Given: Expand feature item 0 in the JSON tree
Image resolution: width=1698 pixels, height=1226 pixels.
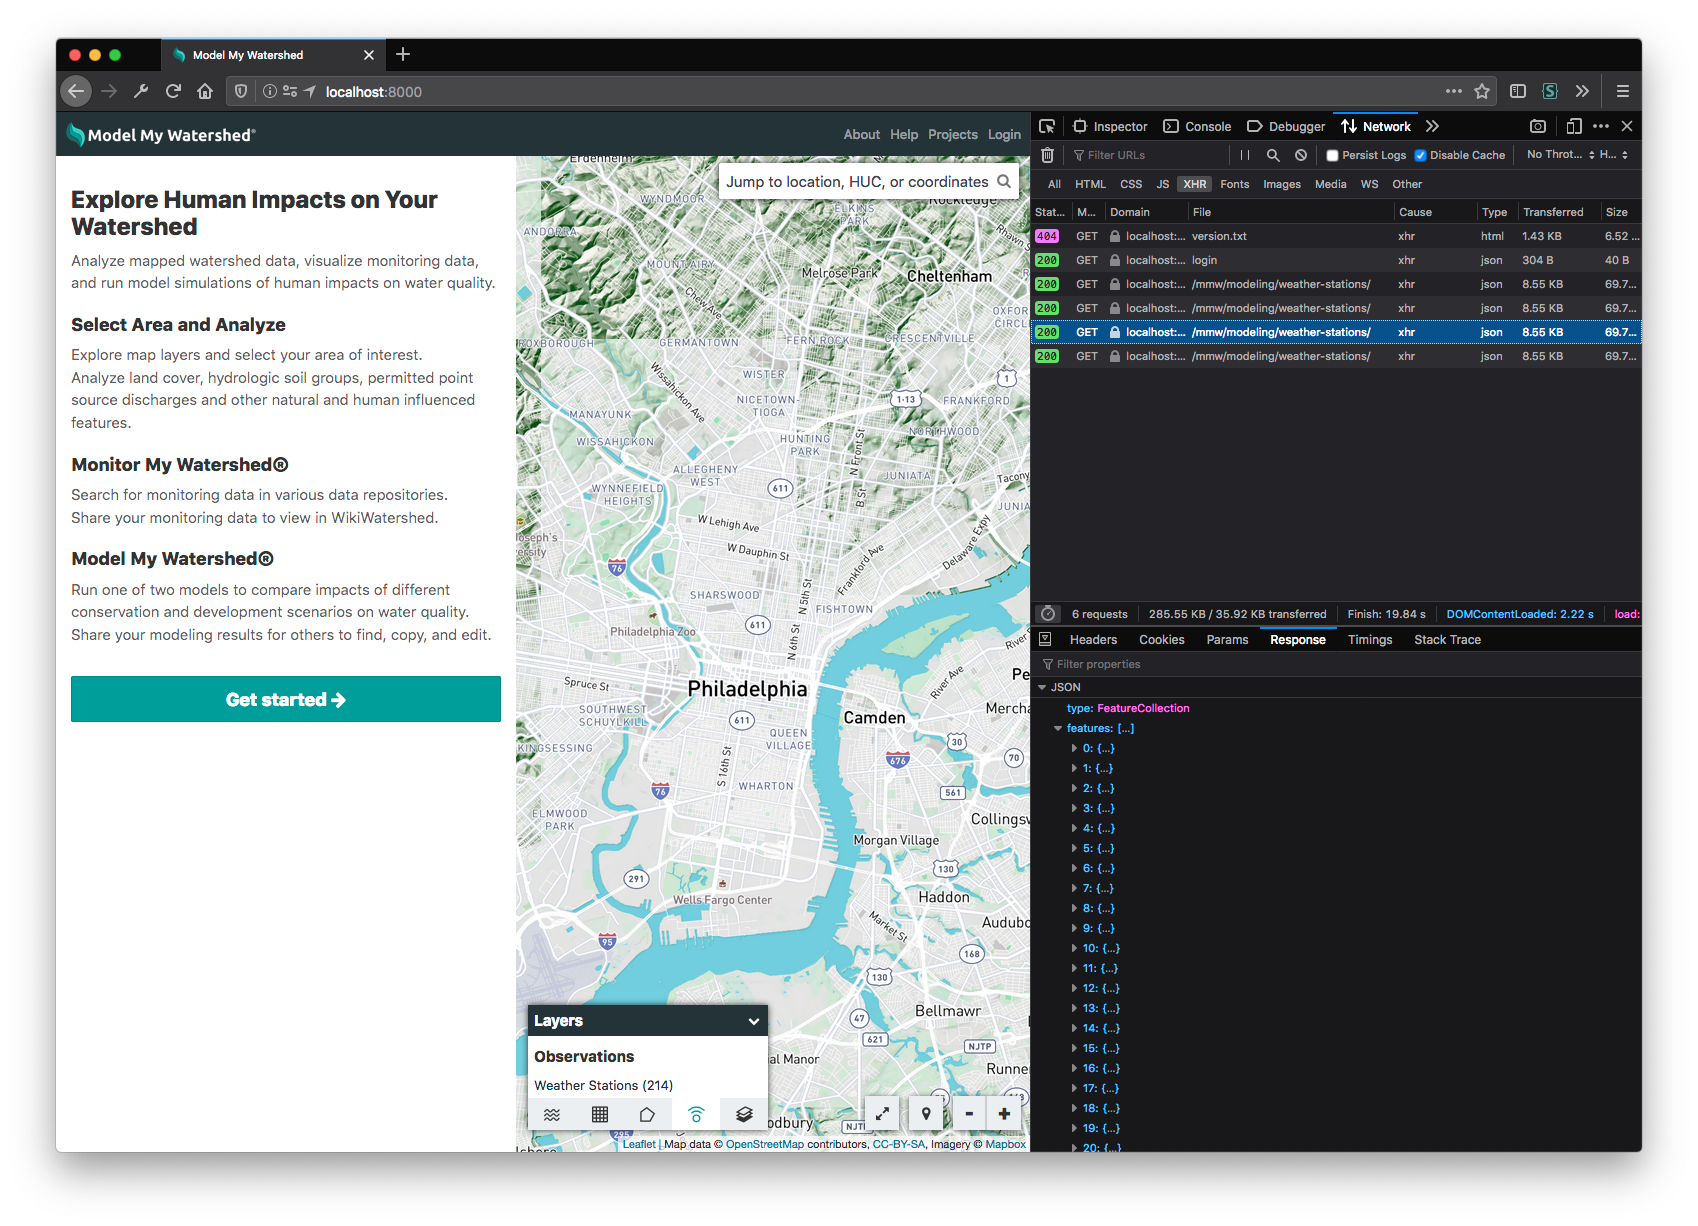Looking at the screenshot, I should (1074, 748).
